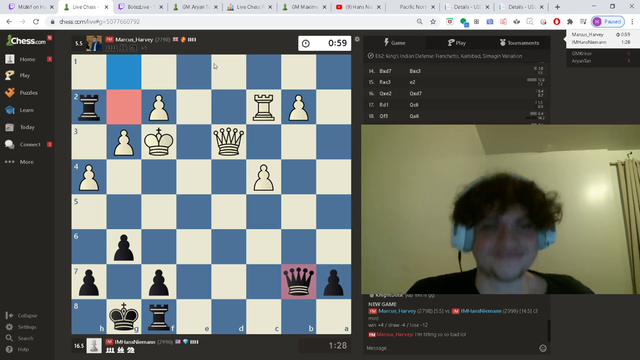
Task: Select the black queen on b7
Action: (x=298, y=282)
